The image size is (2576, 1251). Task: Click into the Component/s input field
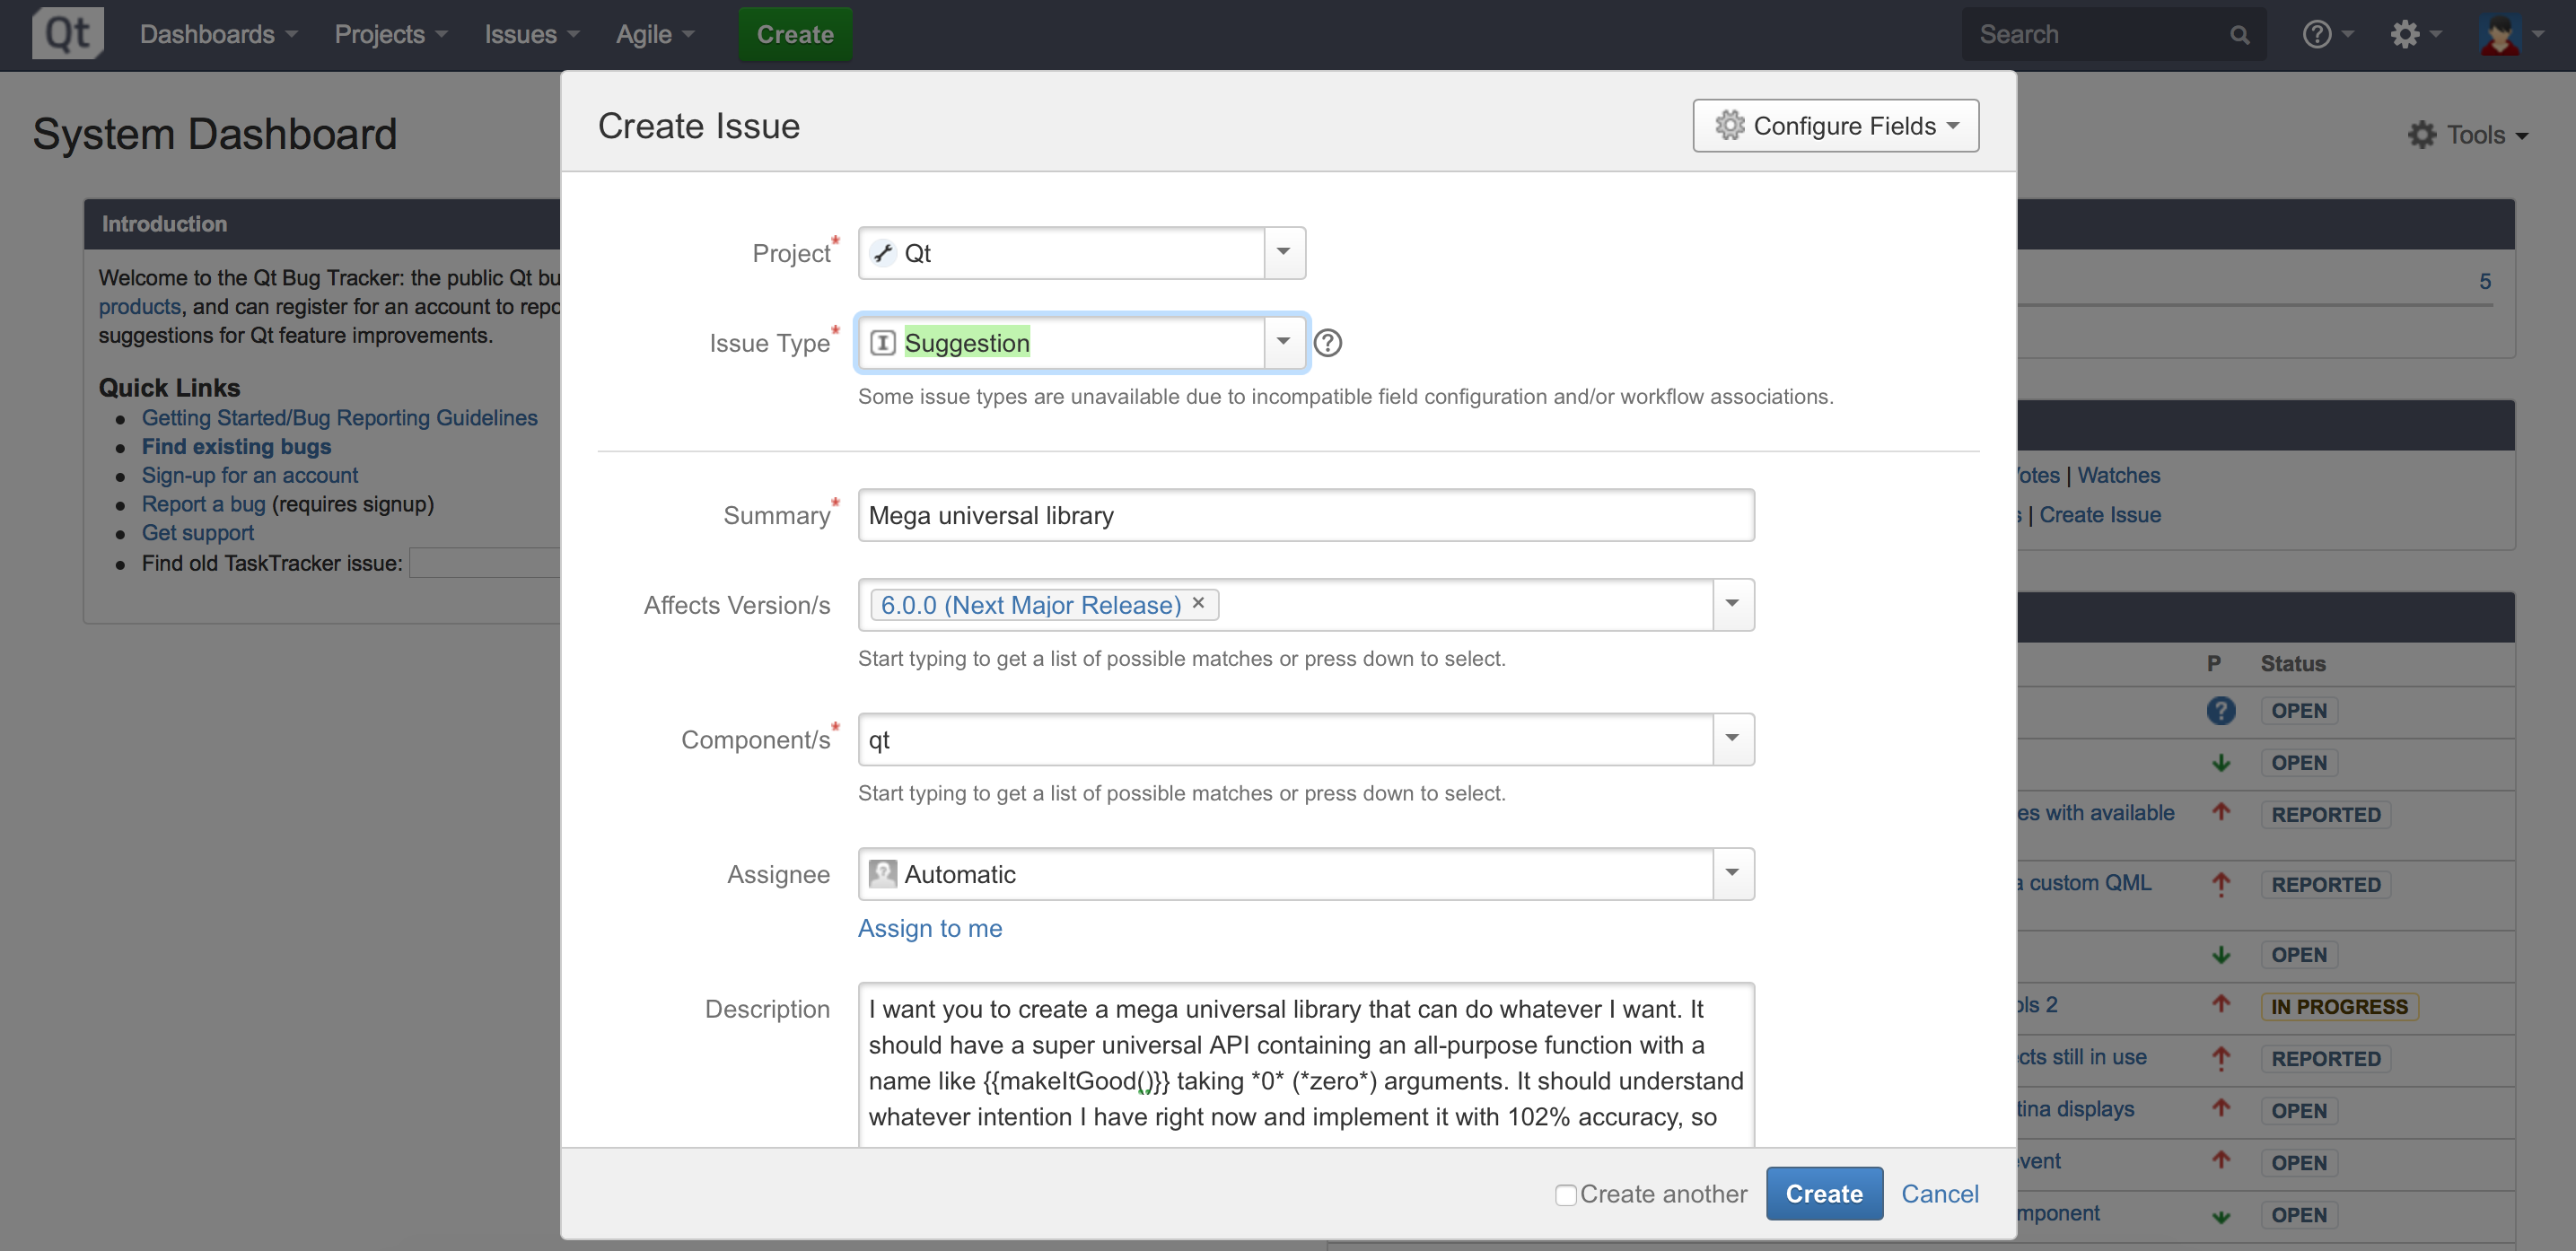coord(1285,739)
